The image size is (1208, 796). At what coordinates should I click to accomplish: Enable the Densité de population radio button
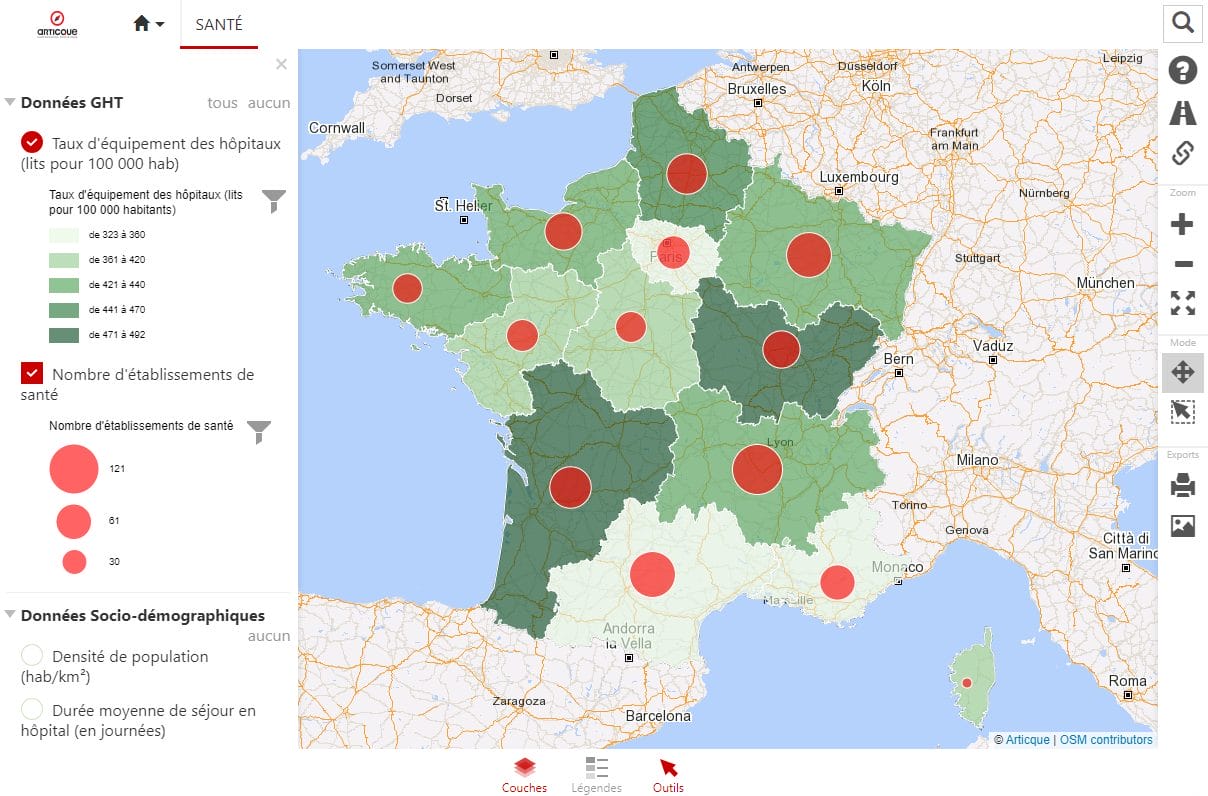click(30, 656)
